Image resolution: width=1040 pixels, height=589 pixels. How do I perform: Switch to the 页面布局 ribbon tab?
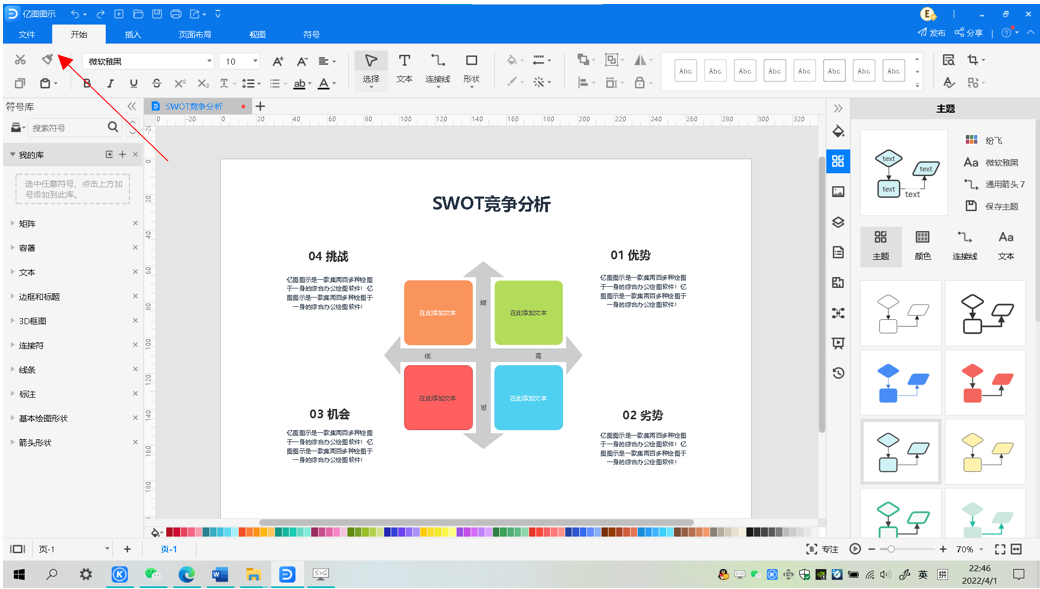click(x=195, y=34)
